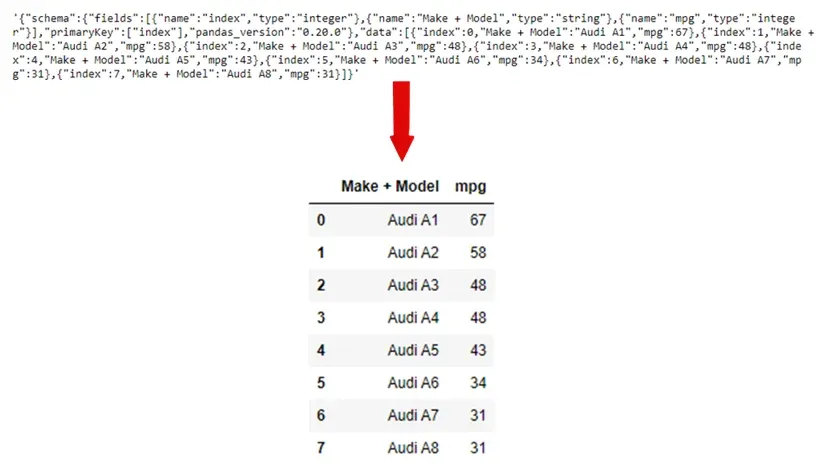Viewport: 831px width, 469px height.
Task: Select row index 3 in the table
Action: (321, 318)
